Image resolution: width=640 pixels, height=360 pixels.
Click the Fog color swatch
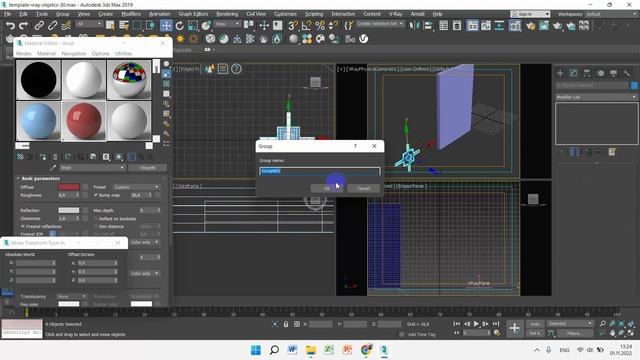point(69,304)
